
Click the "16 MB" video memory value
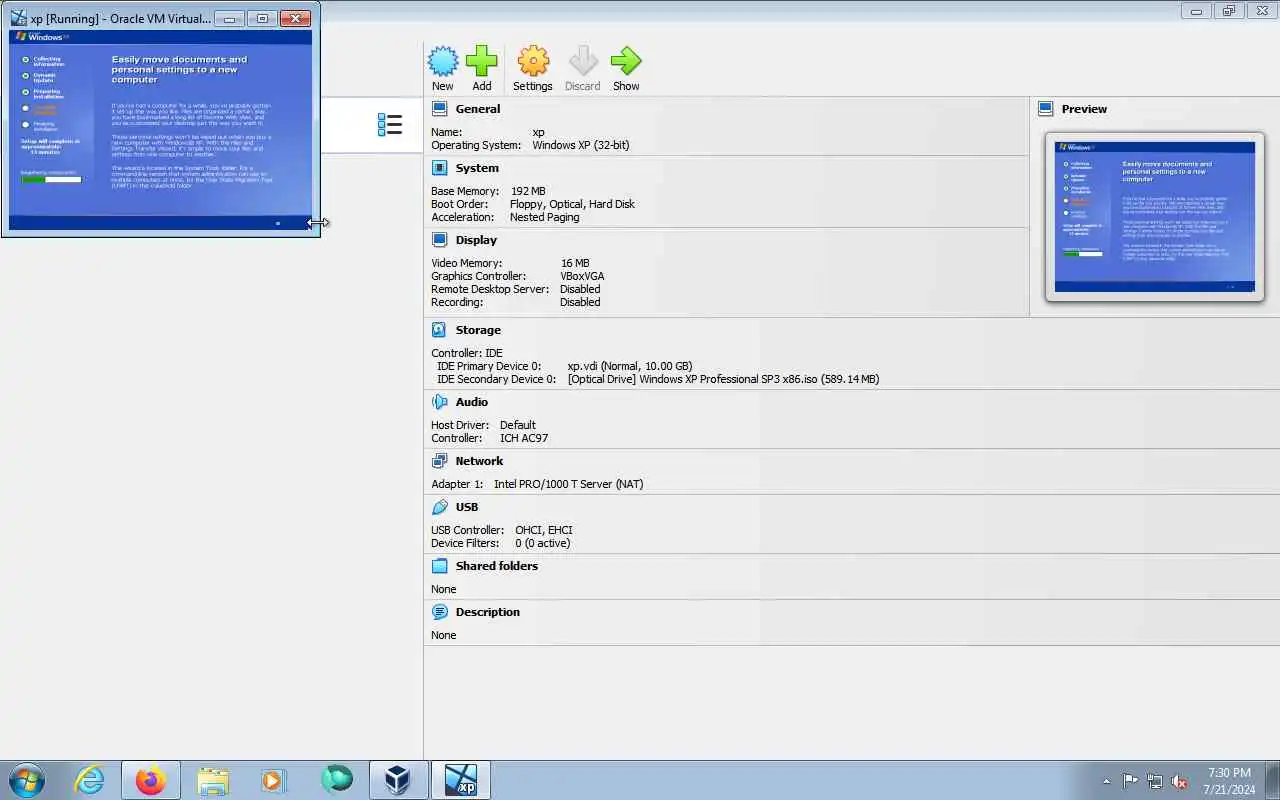(575, 263)
